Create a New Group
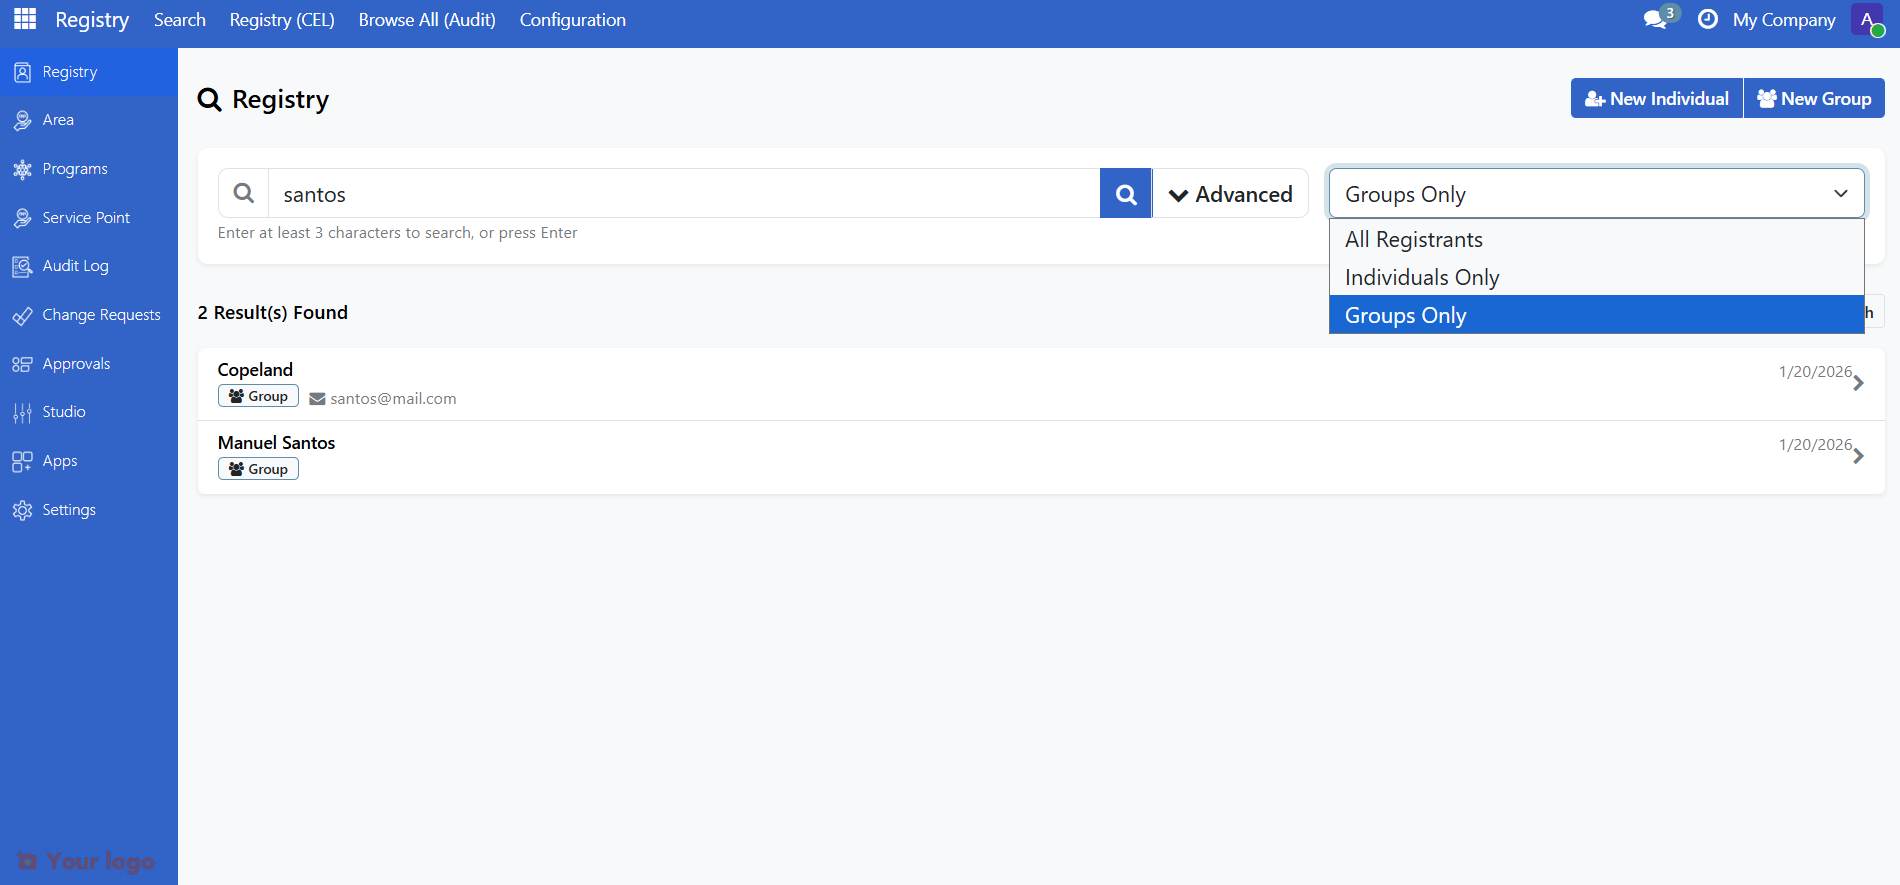Image resolution: width=1900 pixels, height=885 pixels. [x=1814, y=98]
